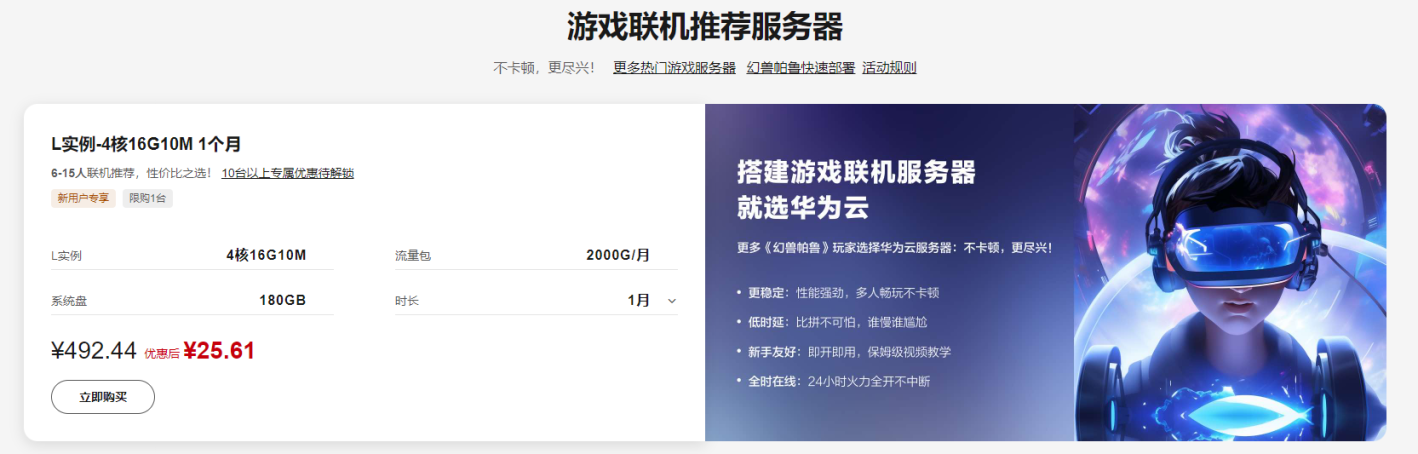This screenshot has height=454, width=1418.
Task: Click the 游戏联机推荐服务器 heading
Action: coord(705,26)
